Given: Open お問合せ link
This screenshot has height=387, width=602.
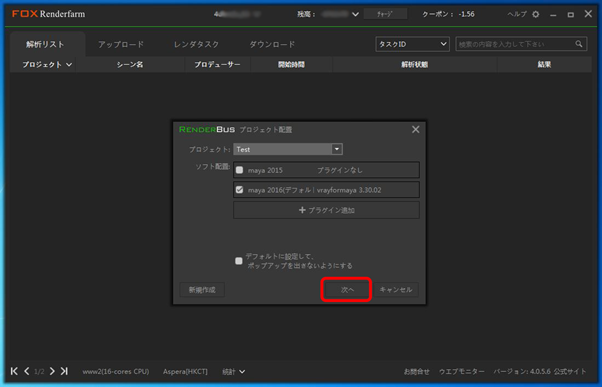Looking at the screenshot, I should 417,372.
